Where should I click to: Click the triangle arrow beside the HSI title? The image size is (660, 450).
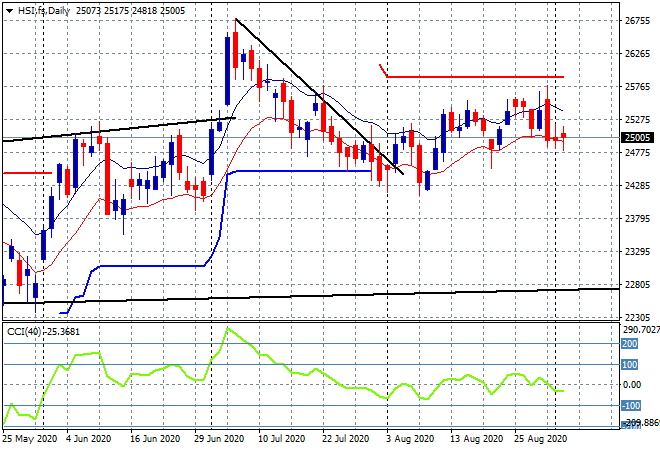(x=9, y=11)
